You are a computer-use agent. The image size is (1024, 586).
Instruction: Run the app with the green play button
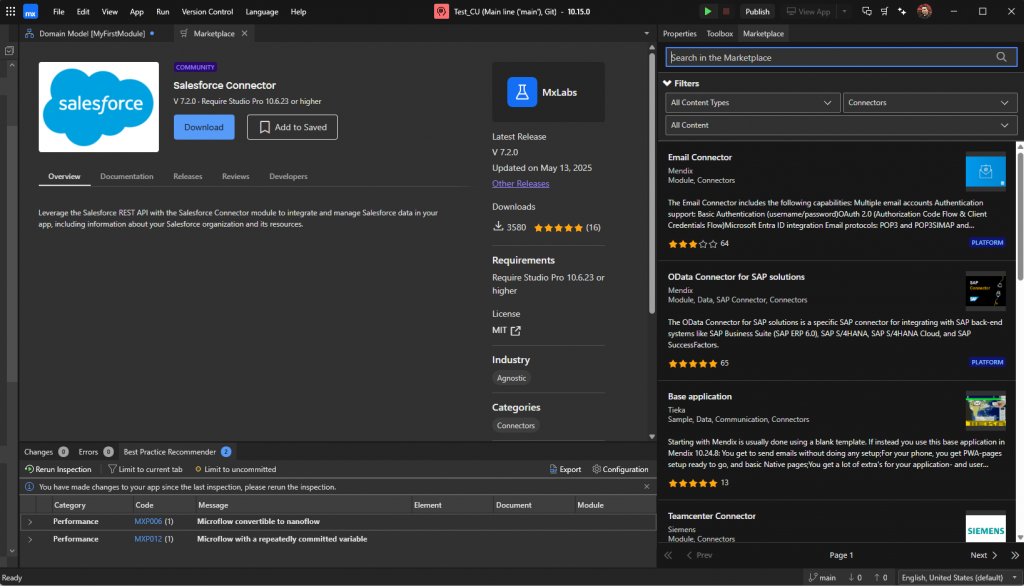[x=708, y=11]
